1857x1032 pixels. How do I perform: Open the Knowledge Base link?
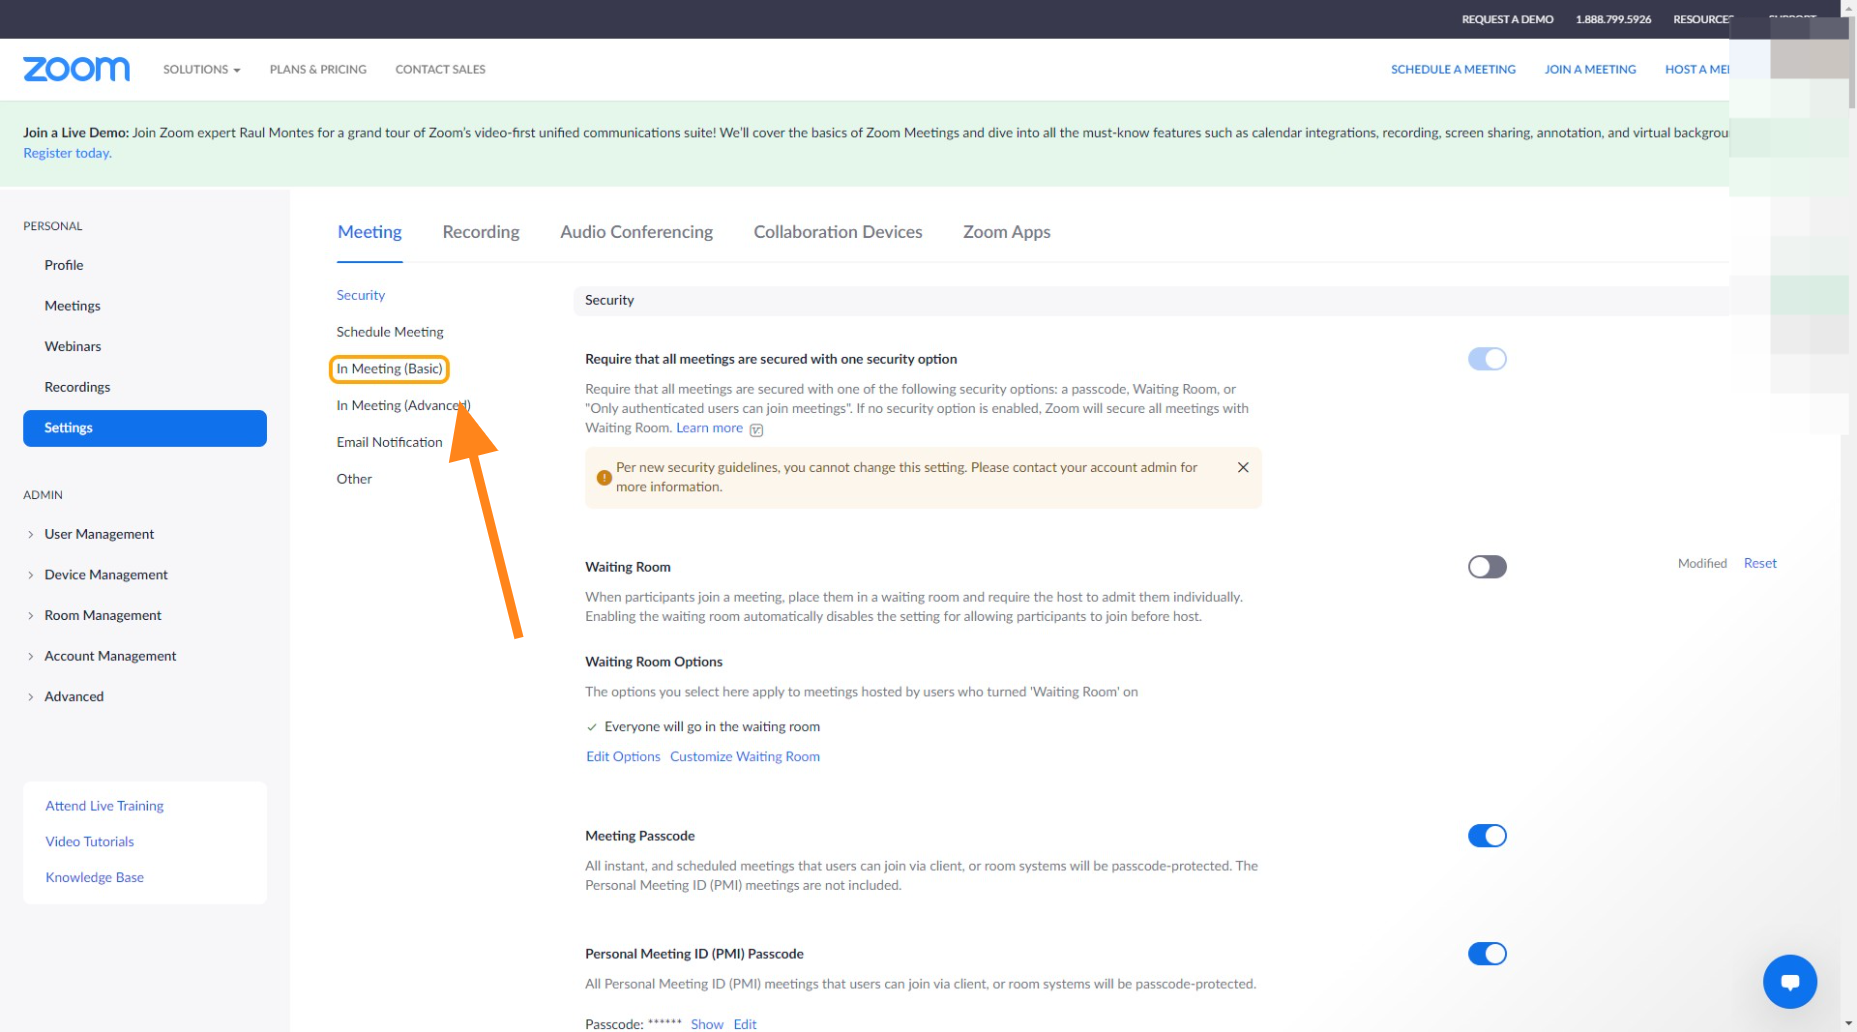(x=94, y=877)
